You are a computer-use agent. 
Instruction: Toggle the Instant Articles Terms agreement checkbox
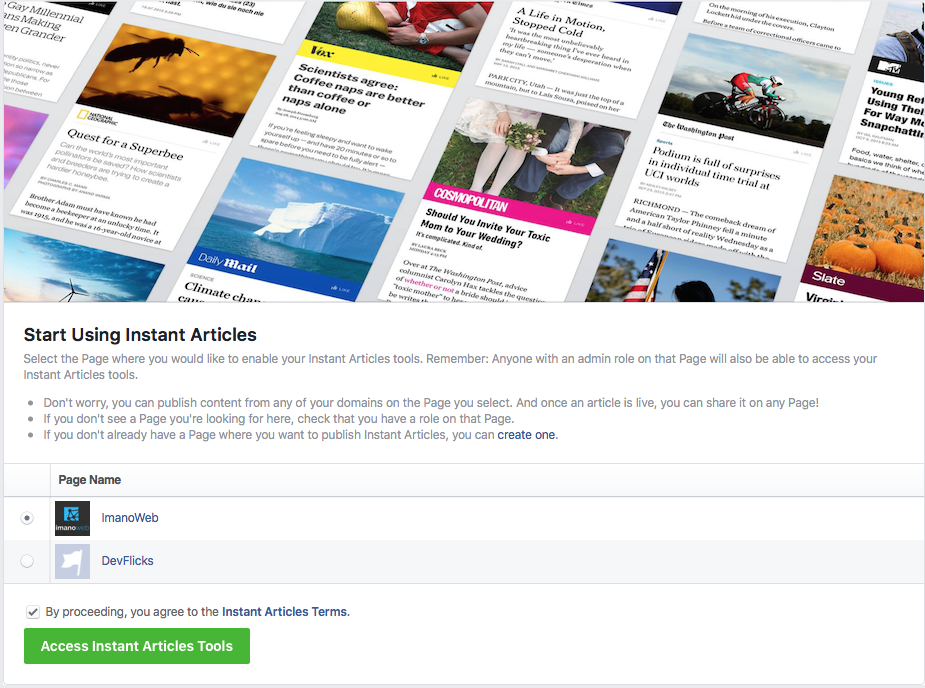click(x=32, y=612)
